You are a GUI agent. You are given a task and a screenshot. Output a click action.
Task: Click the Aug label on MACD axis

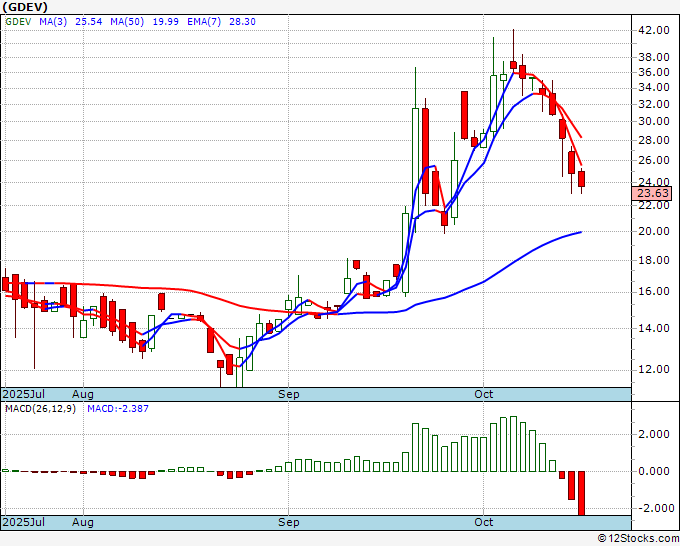click(x=83, y=522)
